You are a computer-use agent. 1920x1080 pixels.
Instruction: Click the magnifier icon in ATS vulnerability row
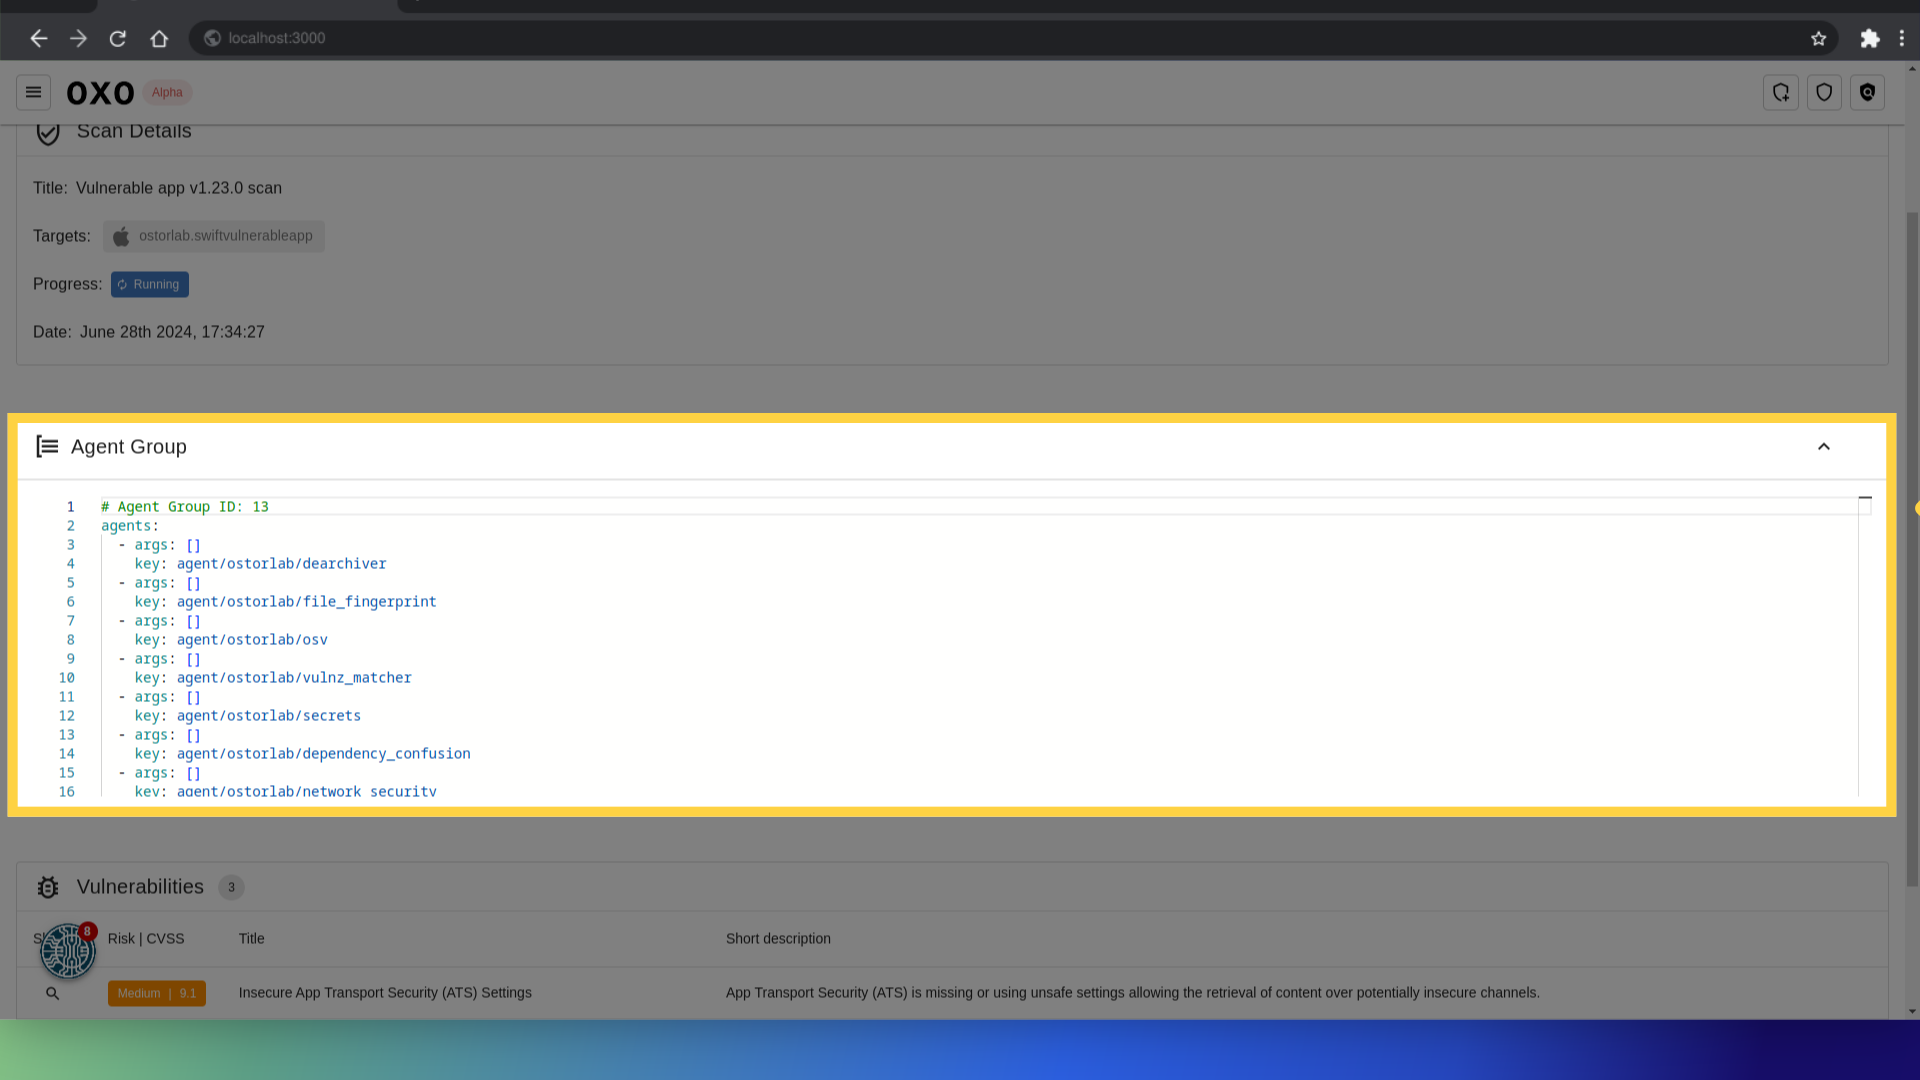tap(52, 993)
